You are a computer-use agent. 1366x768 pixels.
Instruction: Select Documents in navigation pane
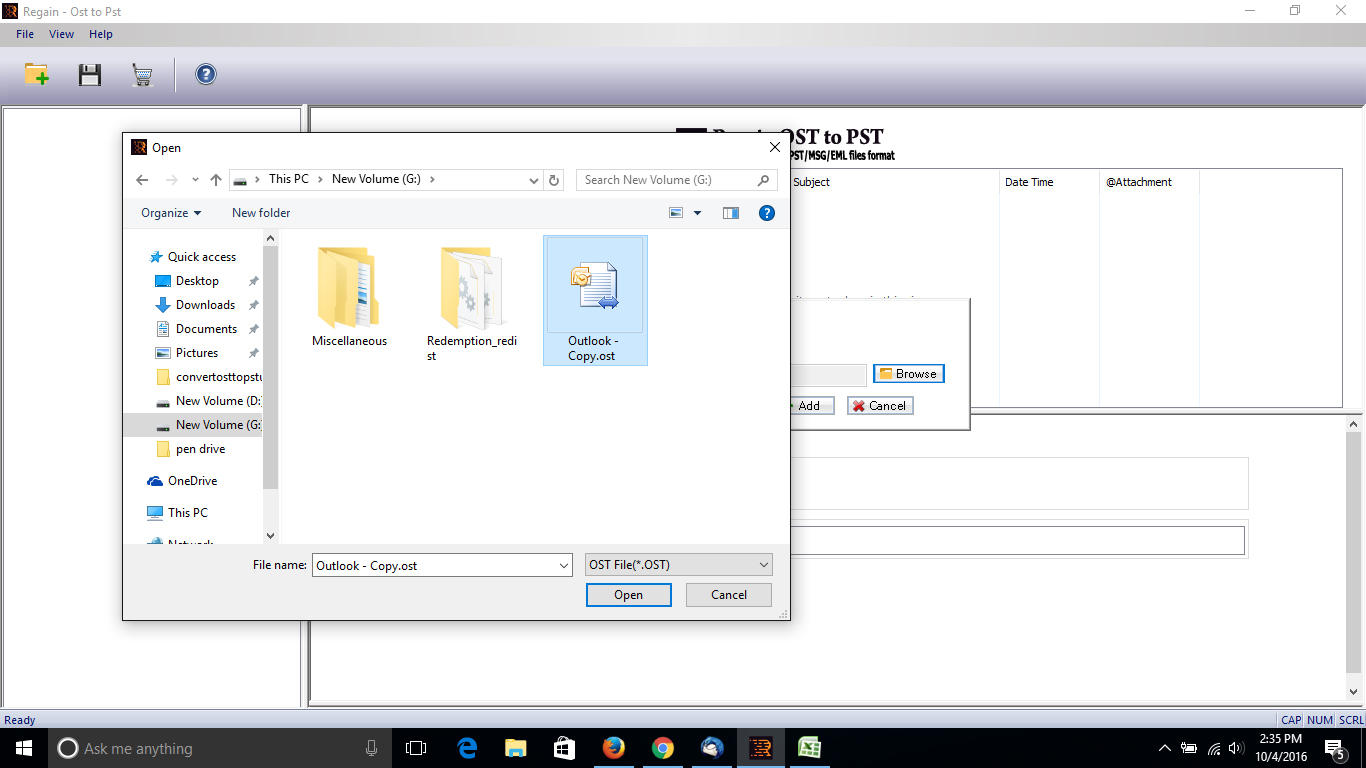point(206,329)
